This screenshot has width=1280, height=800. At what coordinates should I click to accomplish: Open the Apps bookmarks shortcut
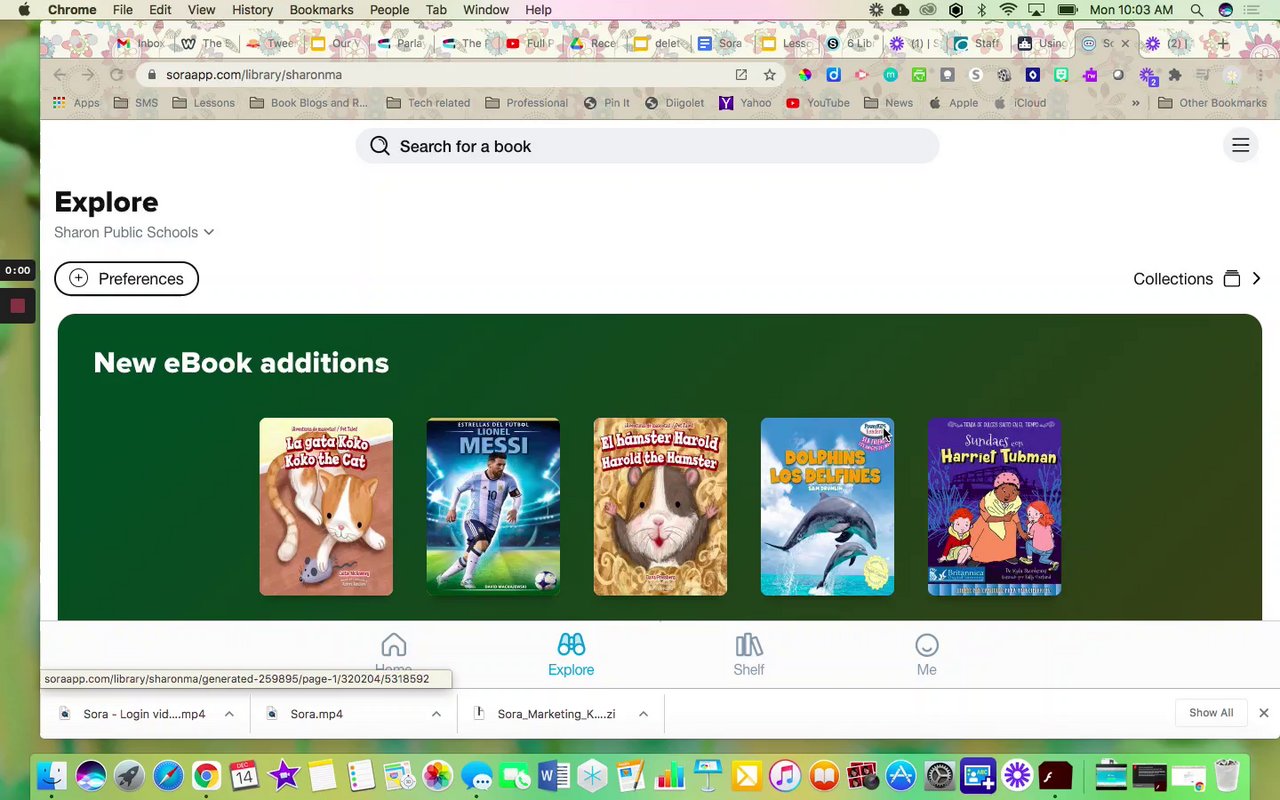(x=76, y=103)
